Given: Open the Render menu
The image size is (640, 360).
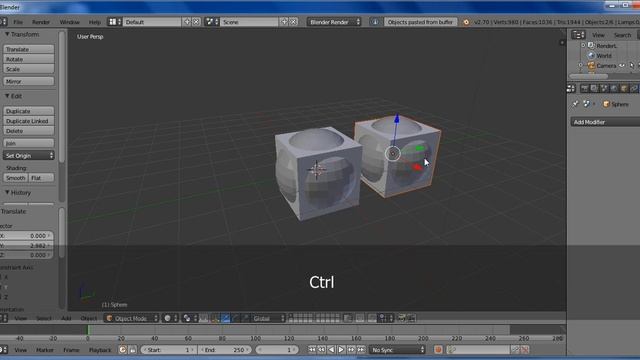Looking at the screenshot, I should (41, 22).
